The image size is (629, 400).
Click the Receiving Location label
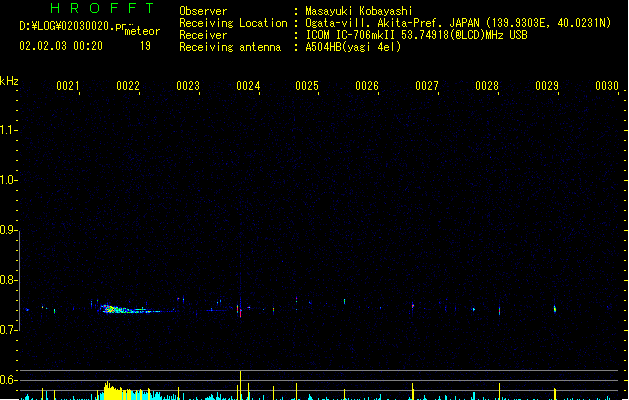[233, 23]
